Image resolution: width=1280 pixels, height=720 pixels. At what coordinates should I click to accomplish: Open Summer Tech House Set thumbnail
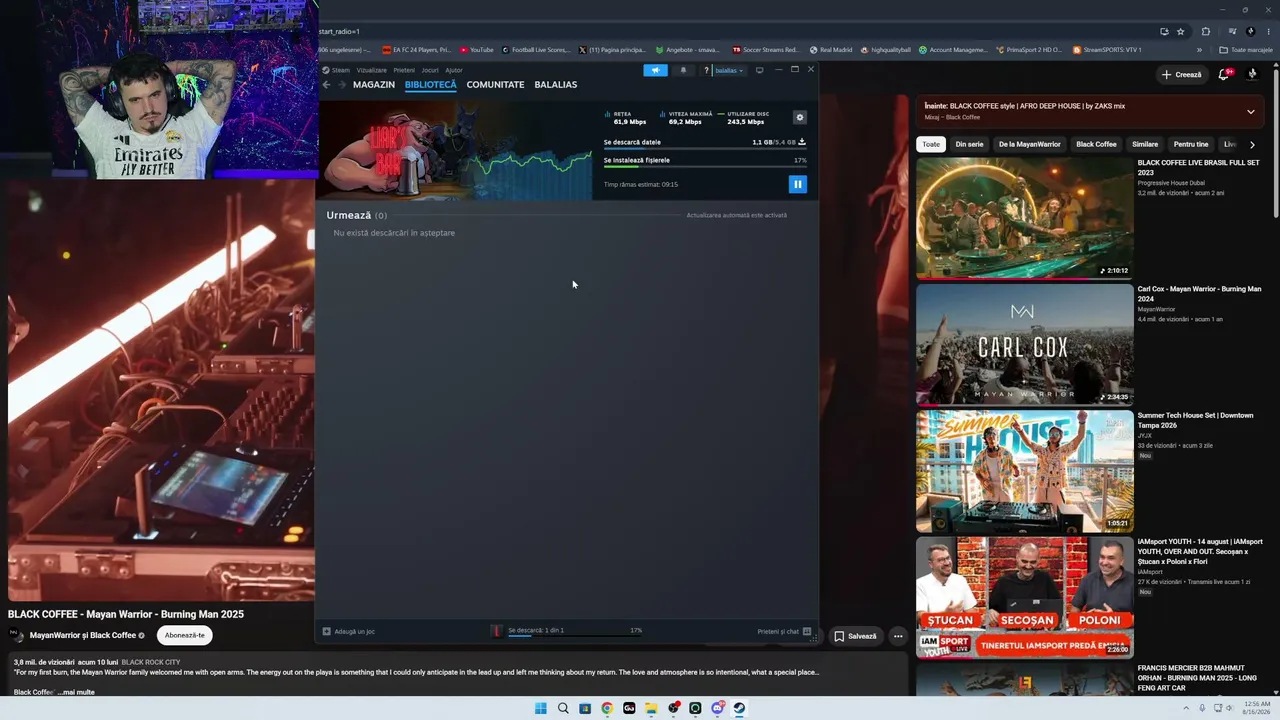pos(1025,471)
